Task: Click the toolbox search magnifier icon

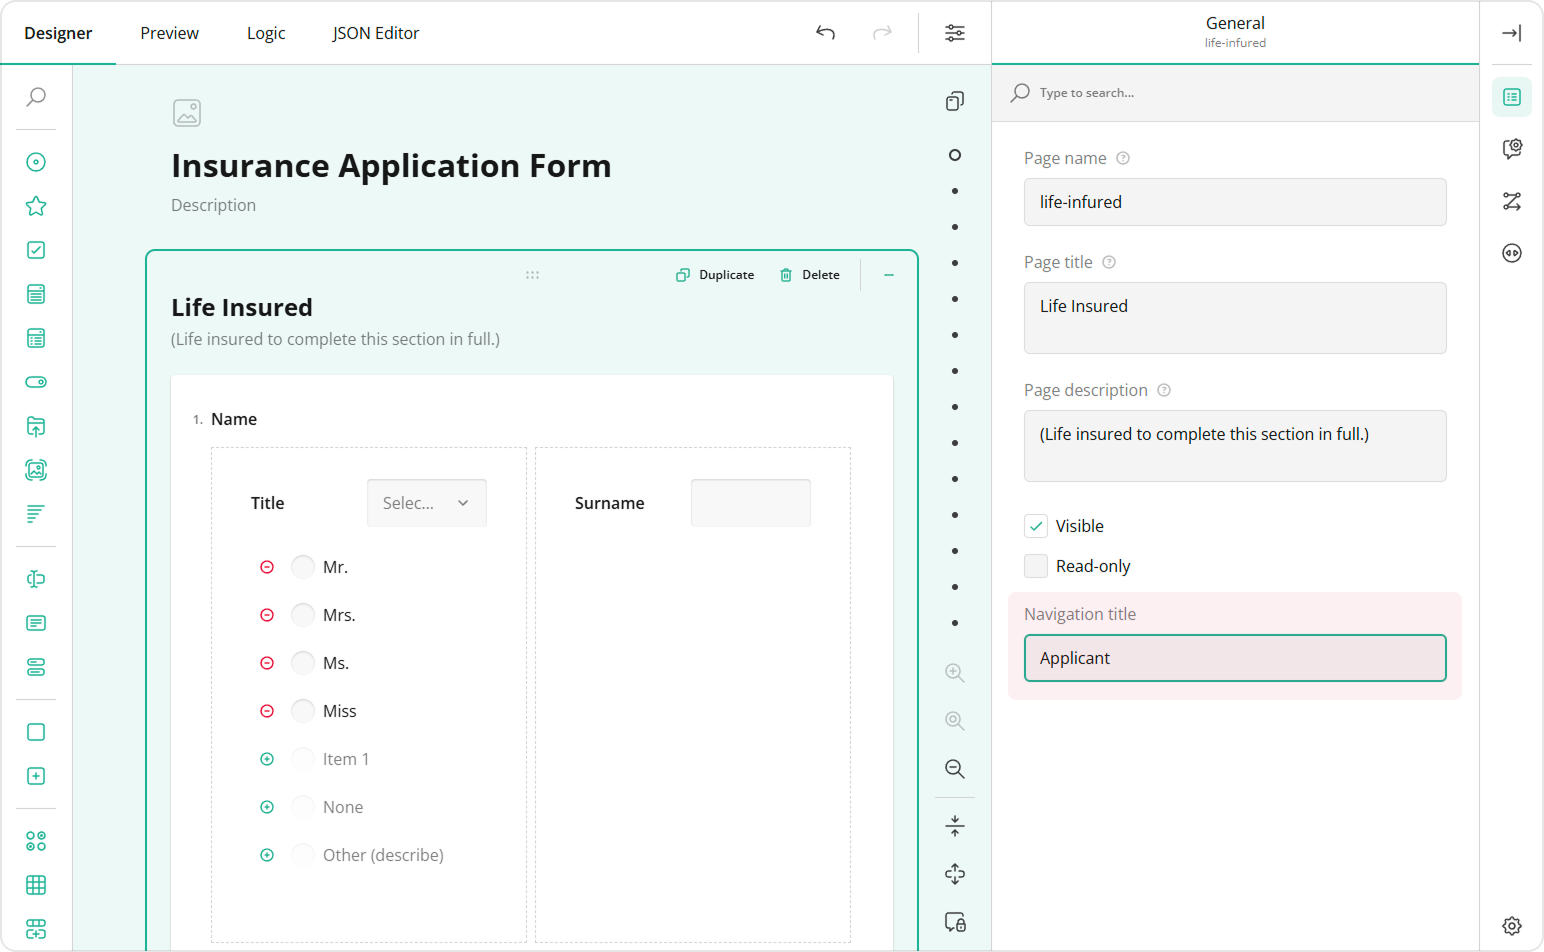Action: click(36, 97)
